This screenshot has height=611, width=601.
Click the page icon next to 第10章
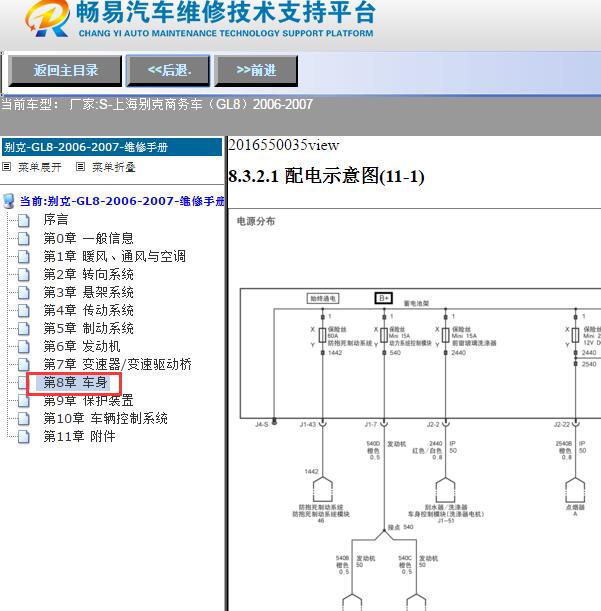coord(24,419)
